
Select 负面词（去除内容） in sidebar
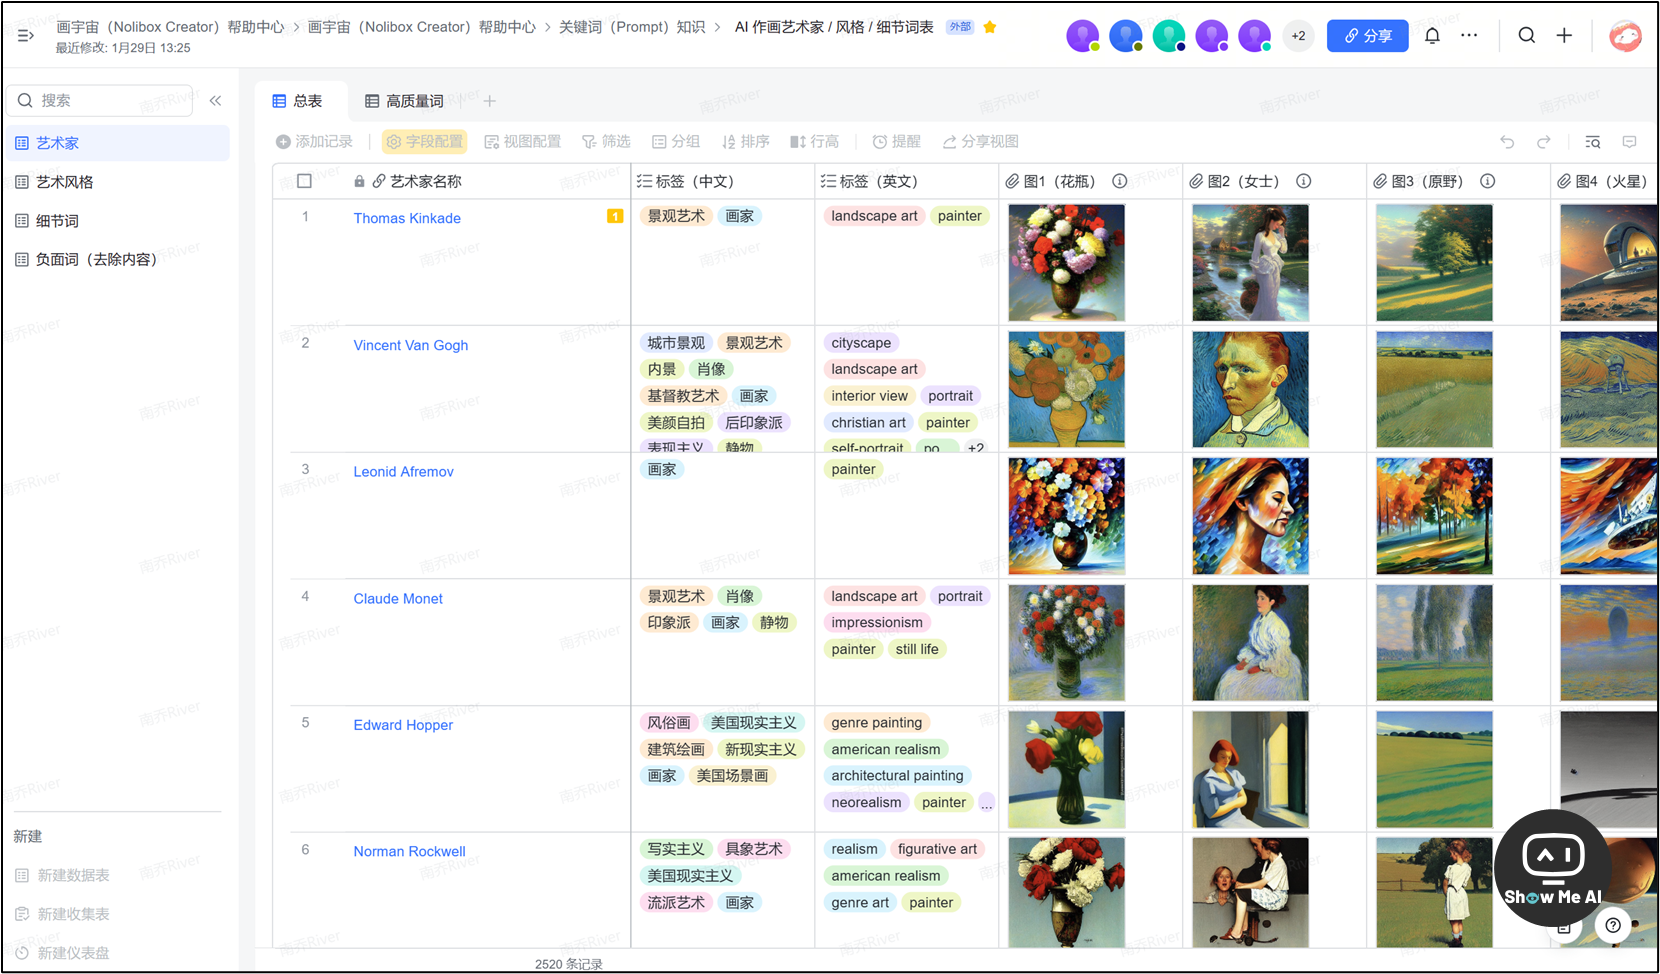(x=119, y=259)
